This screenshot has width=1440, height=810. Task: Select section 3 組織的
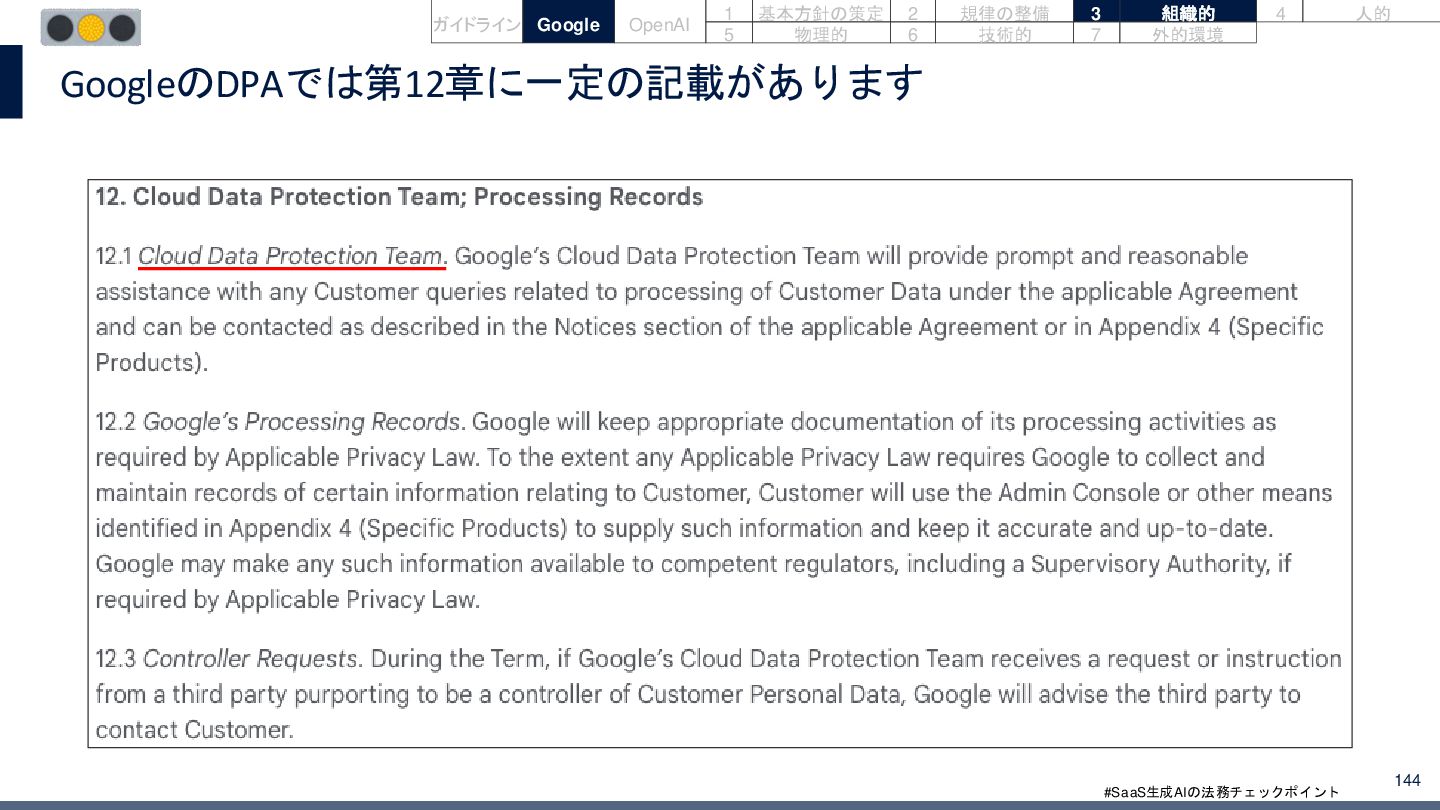tap(1187, 13)
